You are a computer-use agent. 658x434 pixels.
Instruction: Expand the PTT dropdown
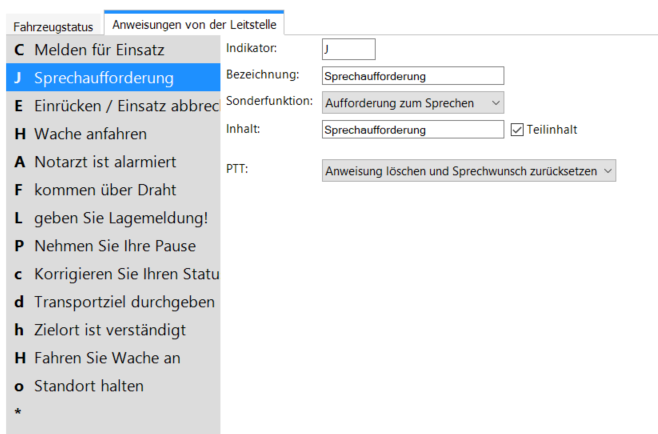point(469,171)
